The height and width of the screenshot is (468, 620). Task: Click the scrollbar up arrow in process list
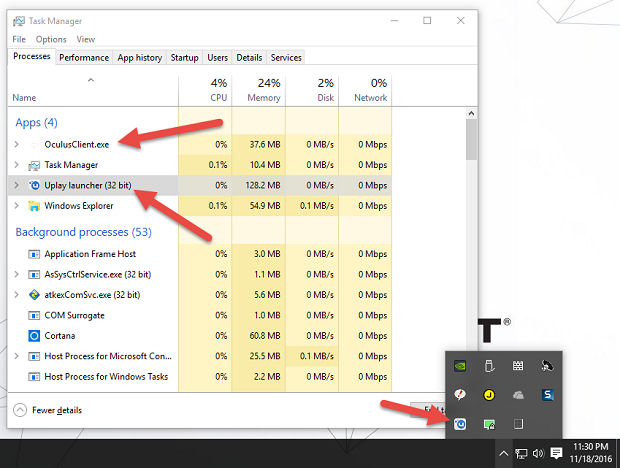coord(471,113)
